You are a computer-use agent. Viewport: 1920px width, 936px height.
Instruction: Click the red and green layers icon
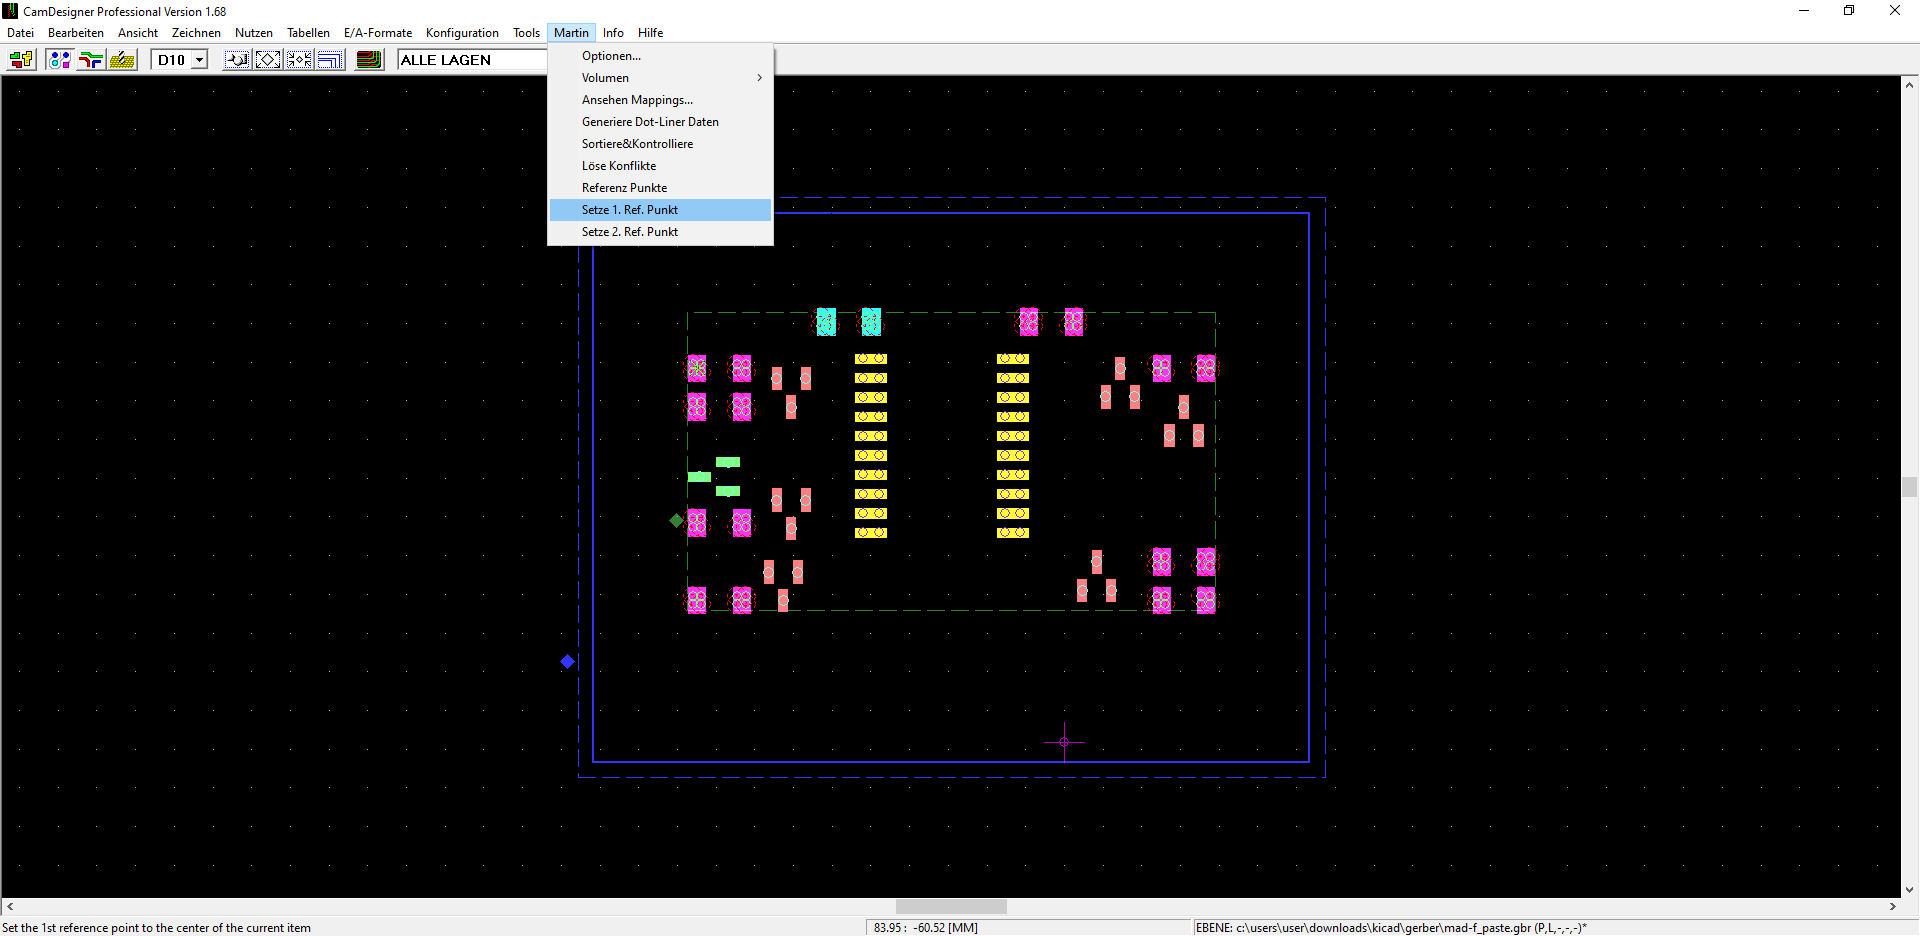[369, 60]
